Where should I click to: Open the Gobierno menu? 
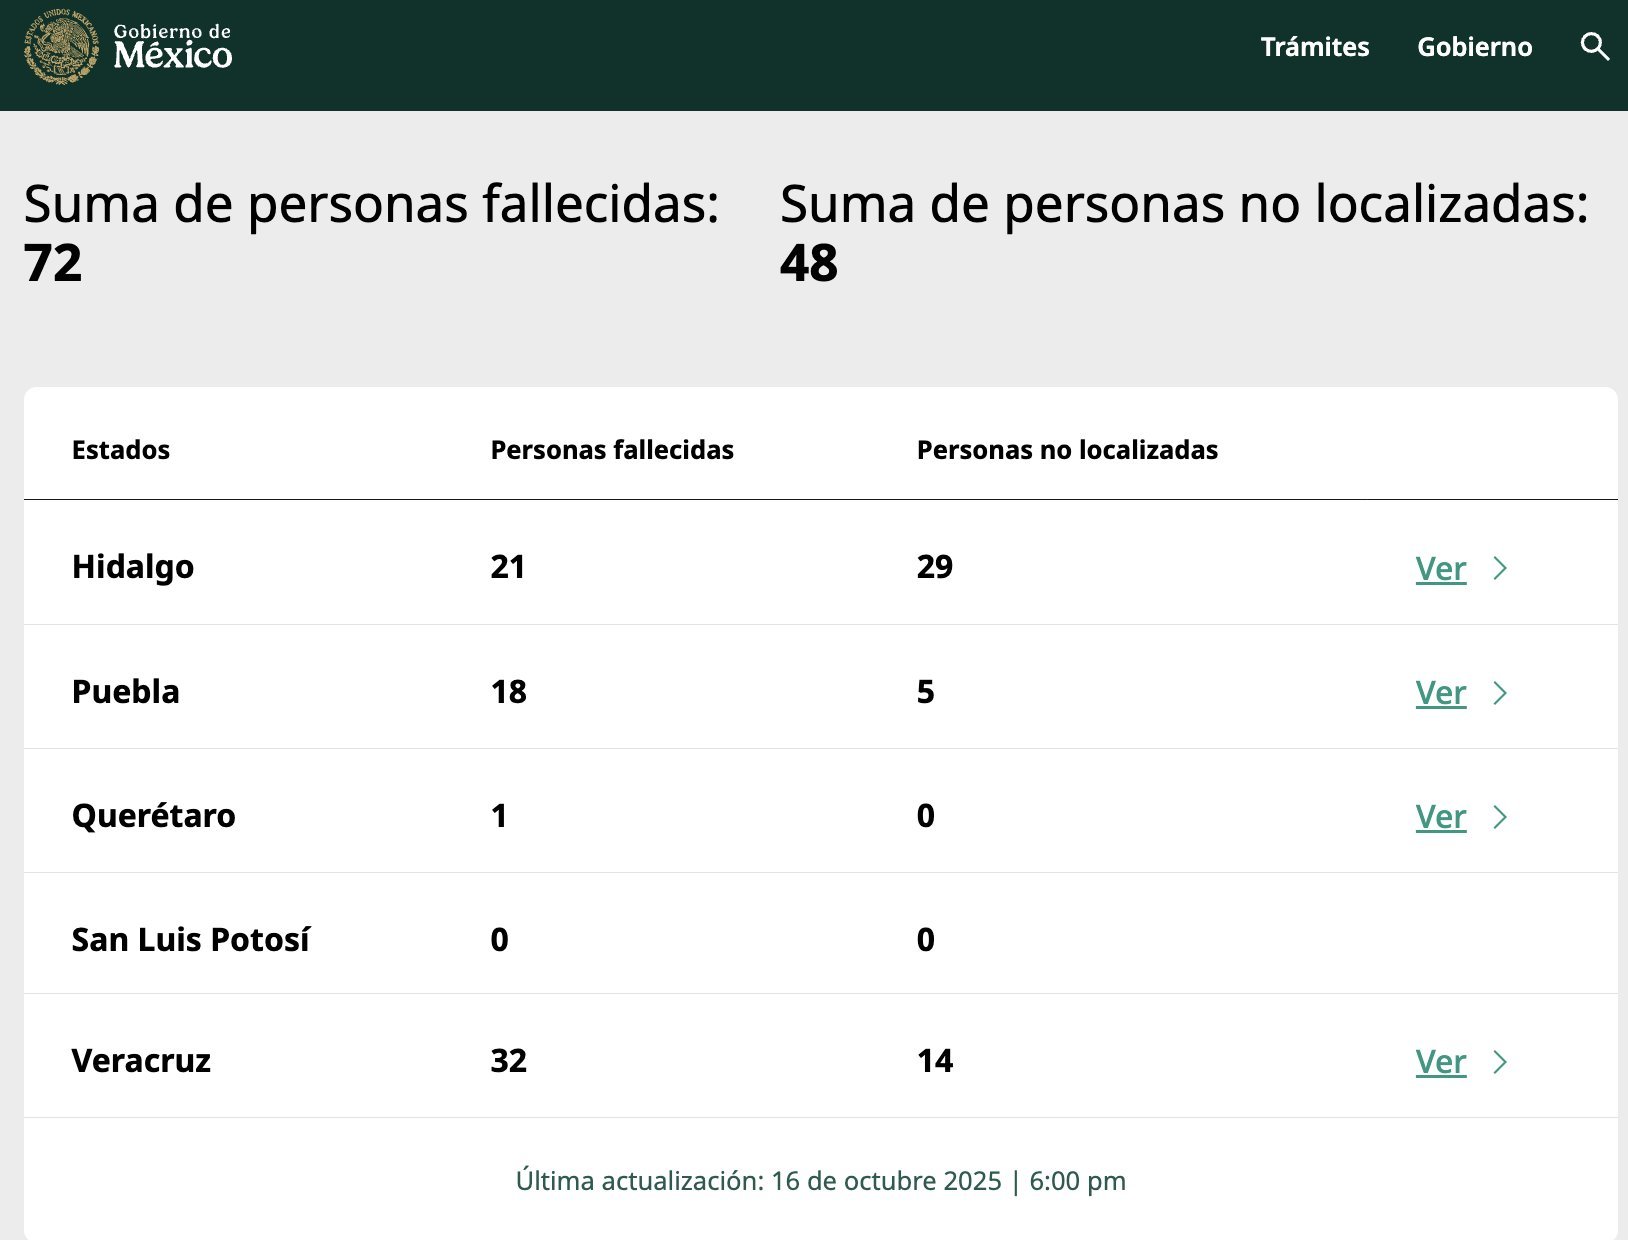tap(1474, 47)
